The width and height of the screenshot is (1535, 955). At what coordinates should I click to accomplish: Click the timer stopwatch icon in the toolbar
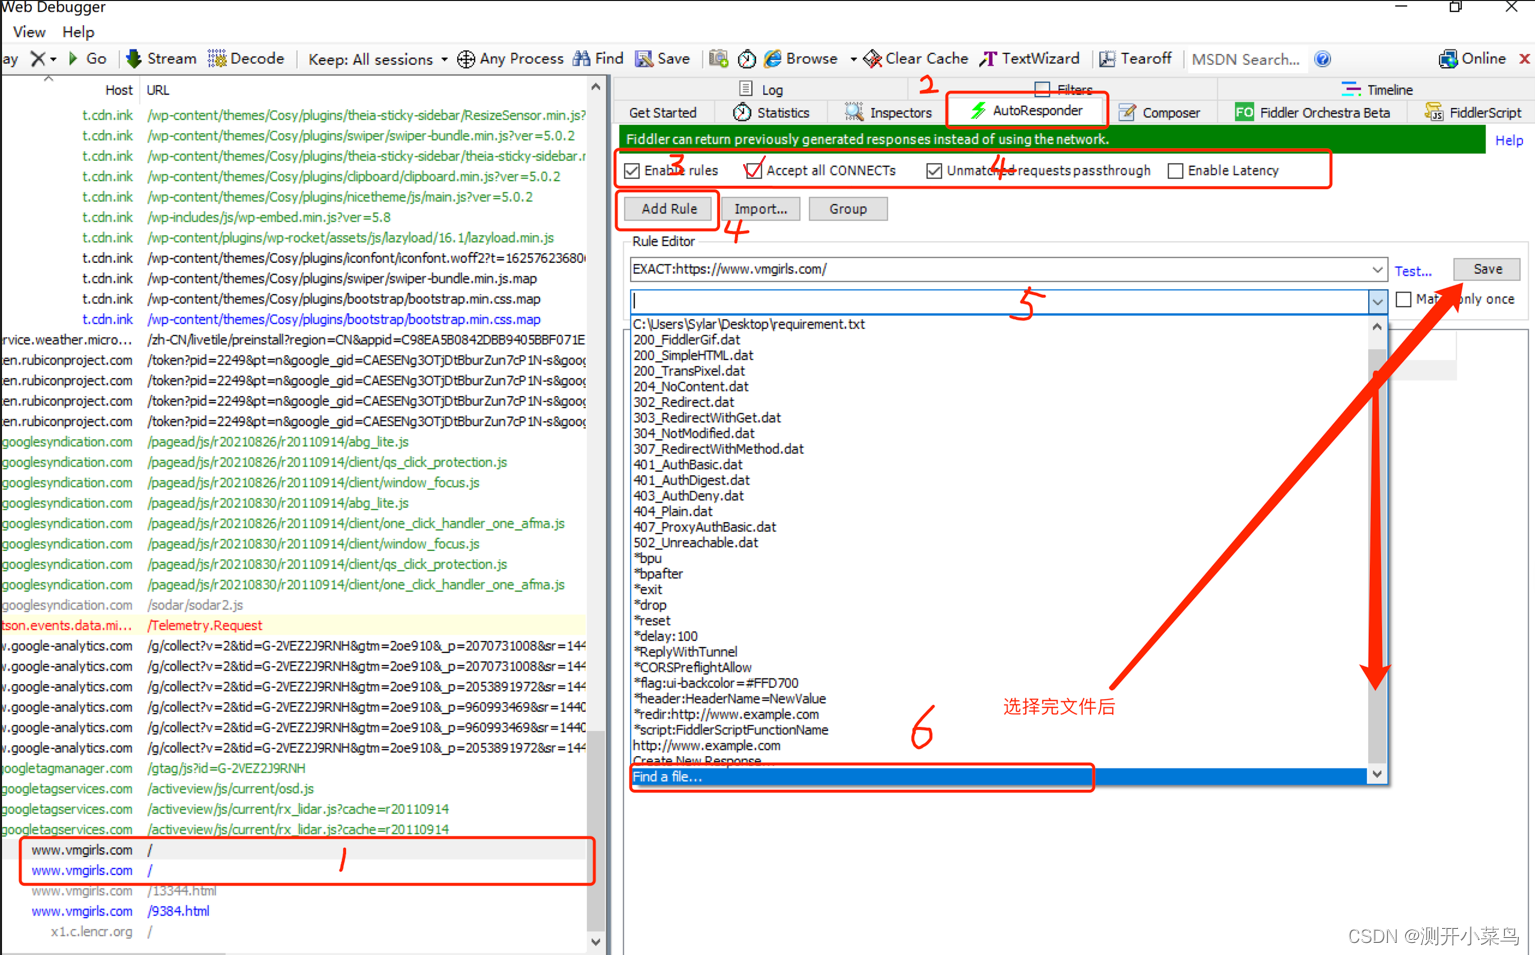(747, 59)
